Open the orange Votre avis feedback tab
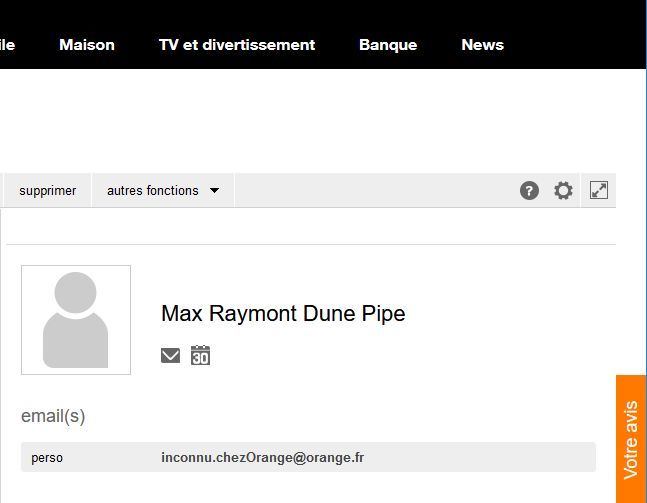Viewport: 647px width, 503px height. (631, 439)
